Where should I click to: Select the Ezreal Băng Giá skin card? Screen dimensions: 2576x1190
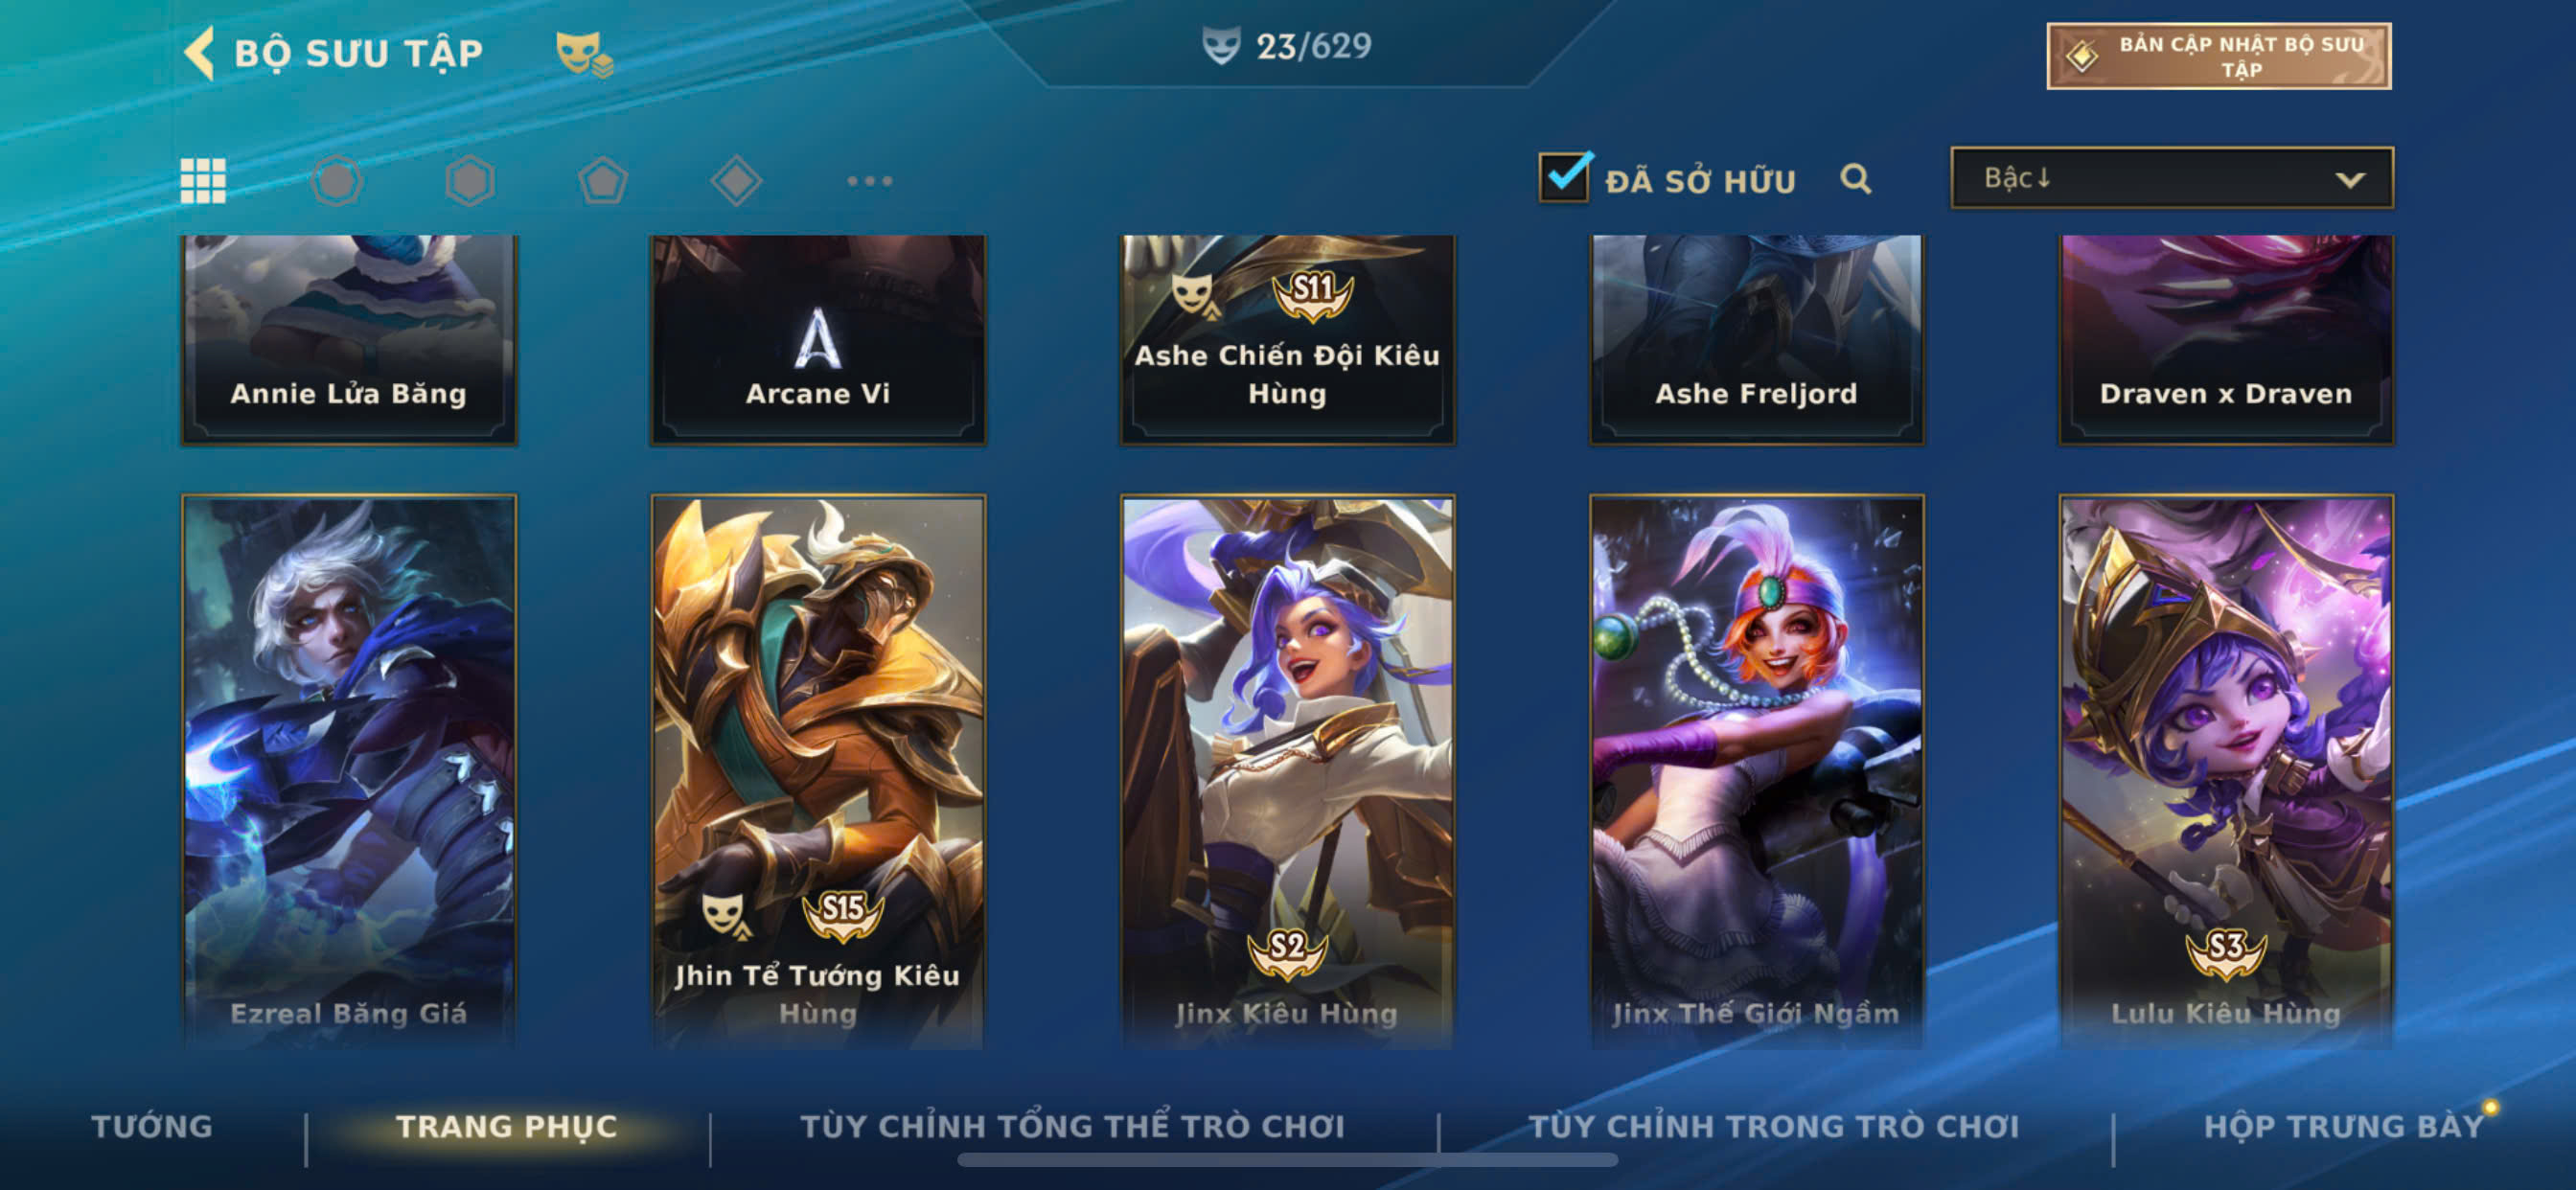(349, 770)
